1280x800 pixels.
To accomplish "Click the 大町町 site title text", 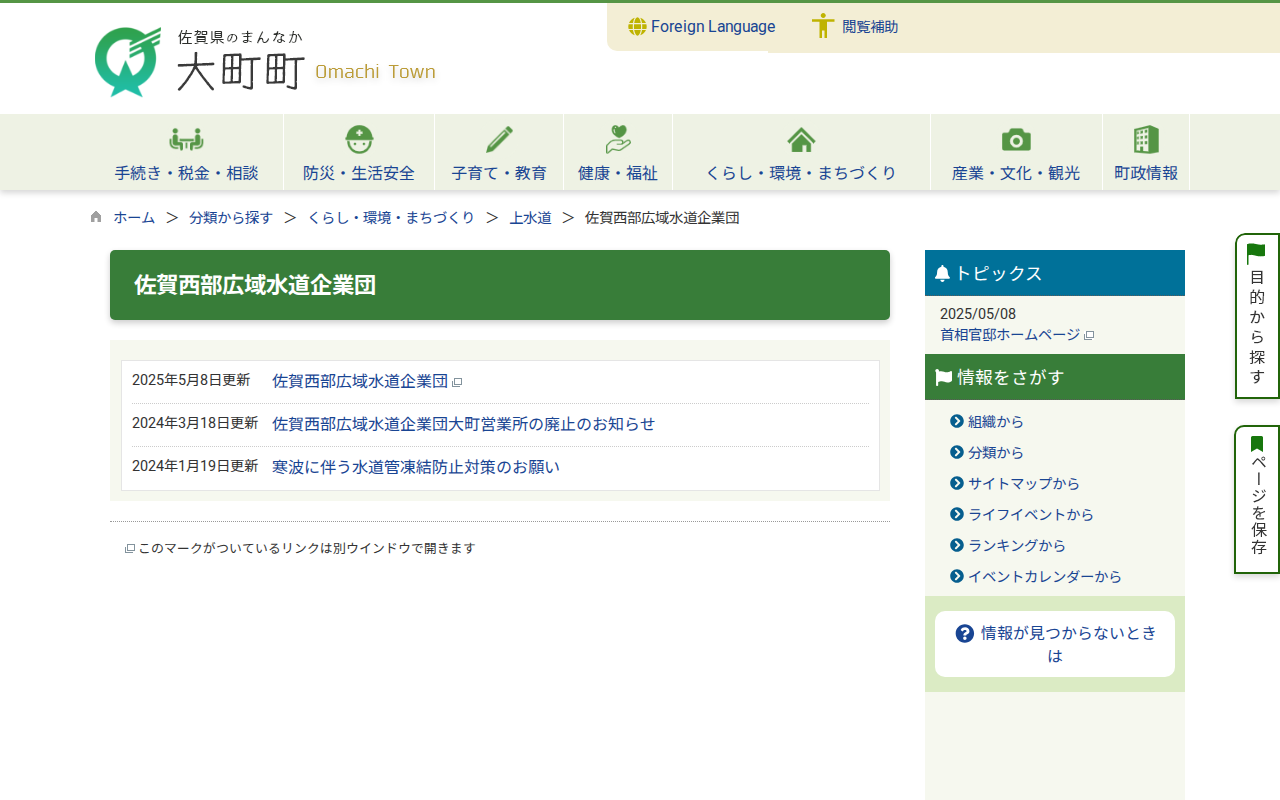I will (241, 71).
